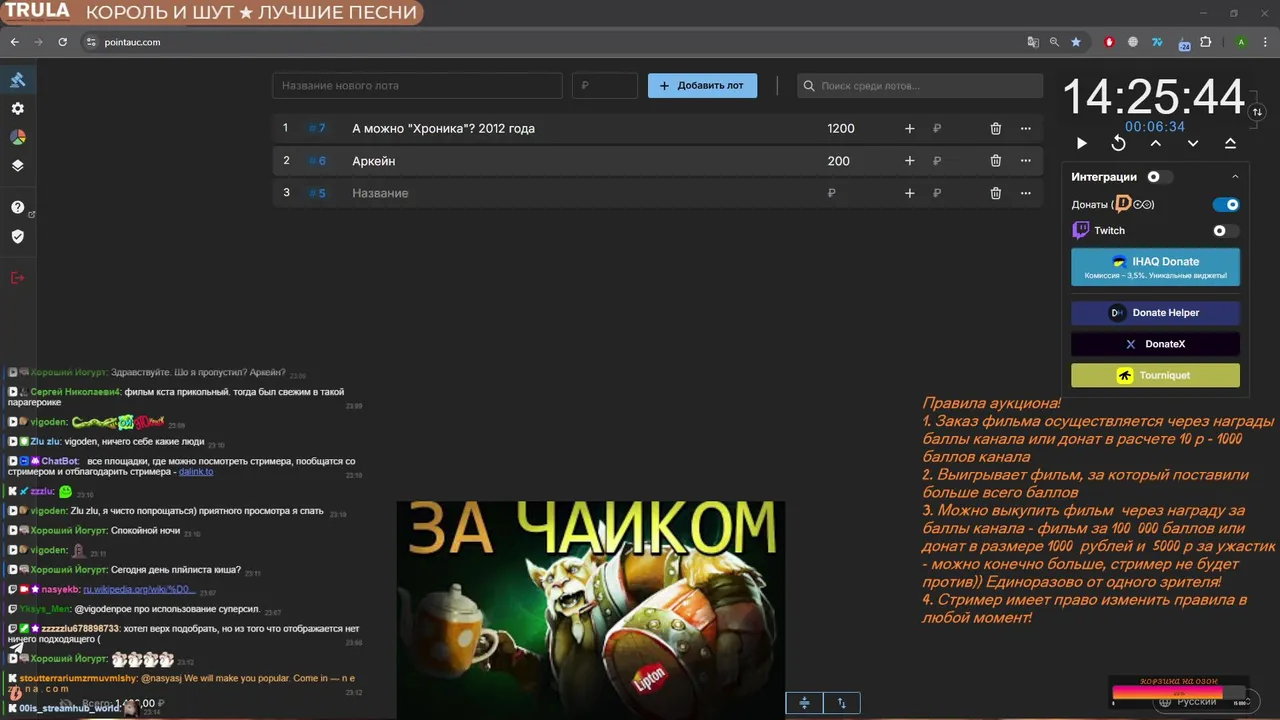Image resolution: width=1280 pixels, height=720 pixels.
Task: Click the red logout icon
Action: [17, 277]
